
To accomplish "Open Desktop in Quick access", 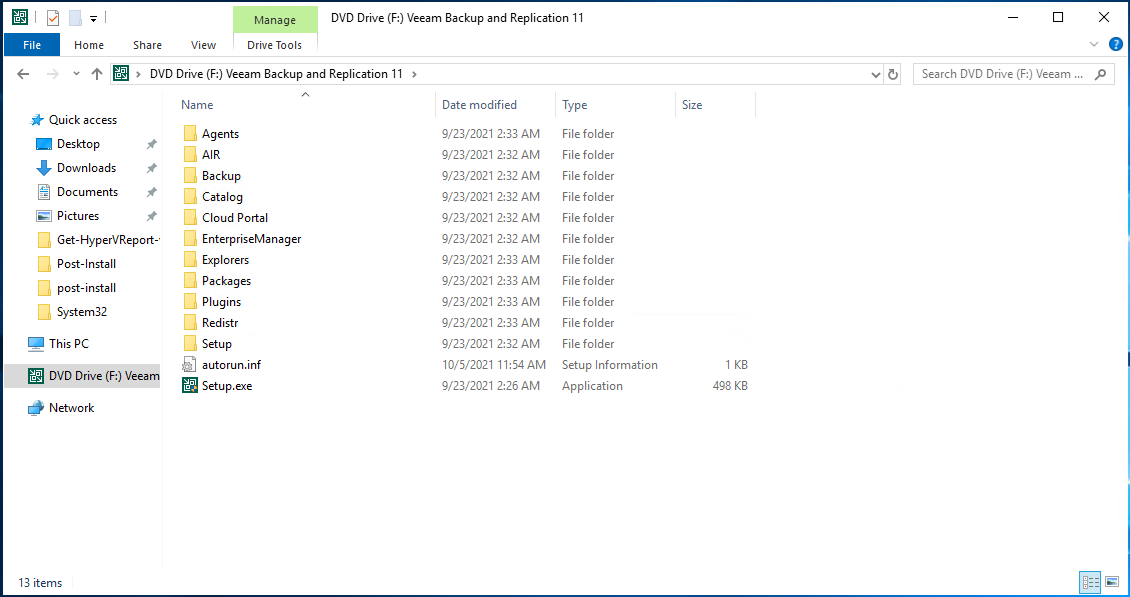I will click(x=78, y=144).
